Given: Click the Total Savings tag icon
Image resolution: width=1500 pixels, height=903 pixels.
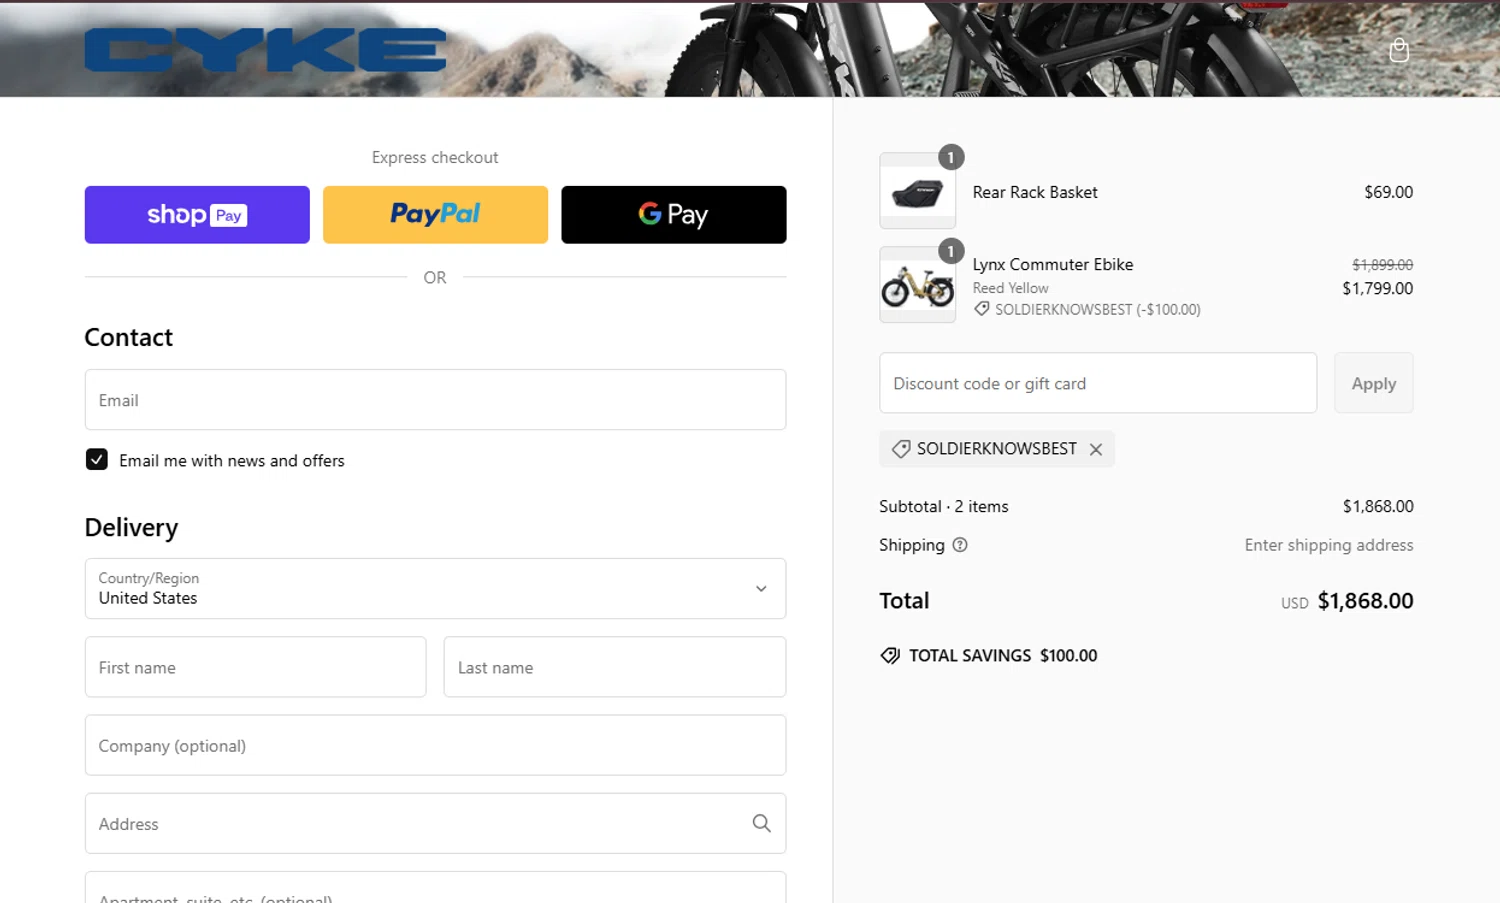Looking at the screenshot, I should click(890, 656).
